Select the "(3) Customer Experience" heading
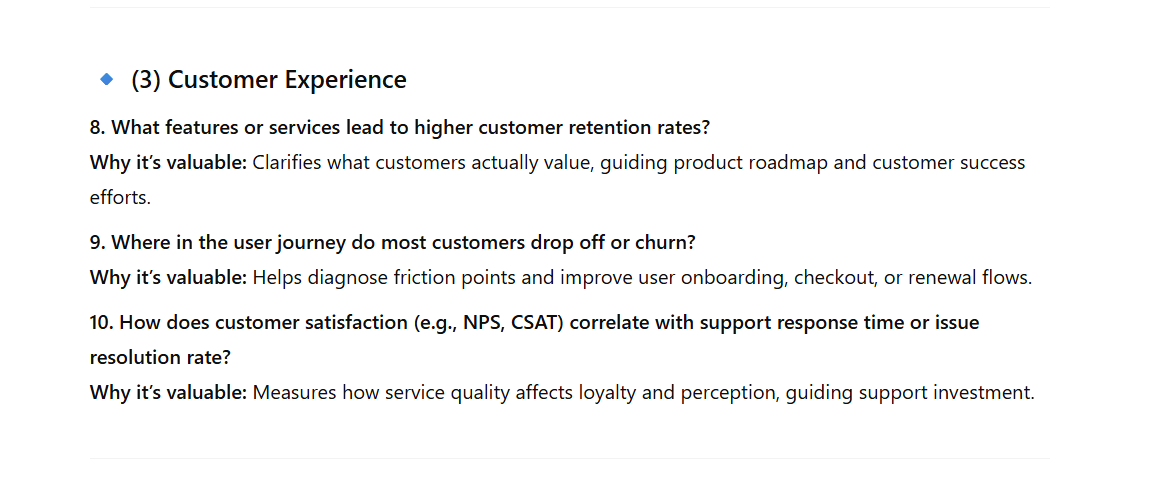The image size is (1164, 477). pos(269,79)
